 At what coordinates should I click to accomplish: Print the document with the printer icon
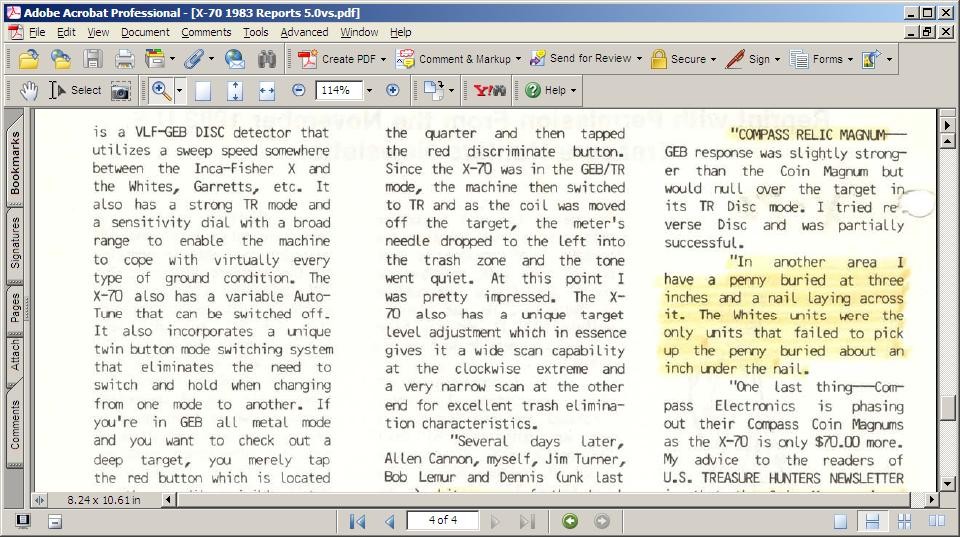124,59
